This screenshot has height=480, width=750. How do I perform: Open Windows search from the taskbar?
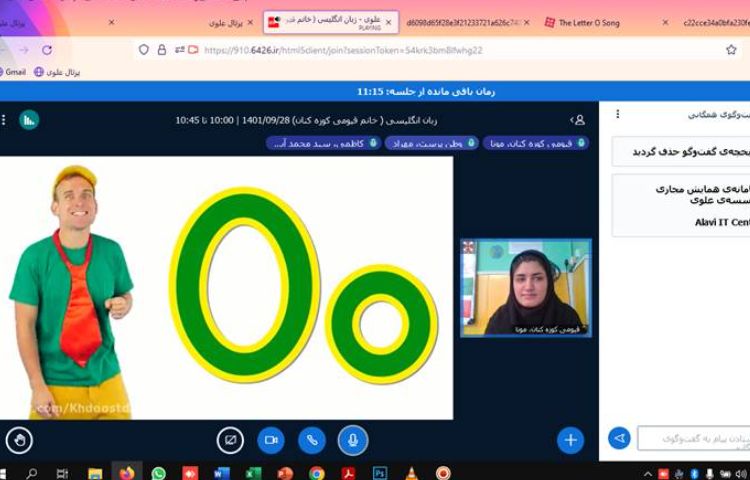pyautogui.click(x=32, y=473)
